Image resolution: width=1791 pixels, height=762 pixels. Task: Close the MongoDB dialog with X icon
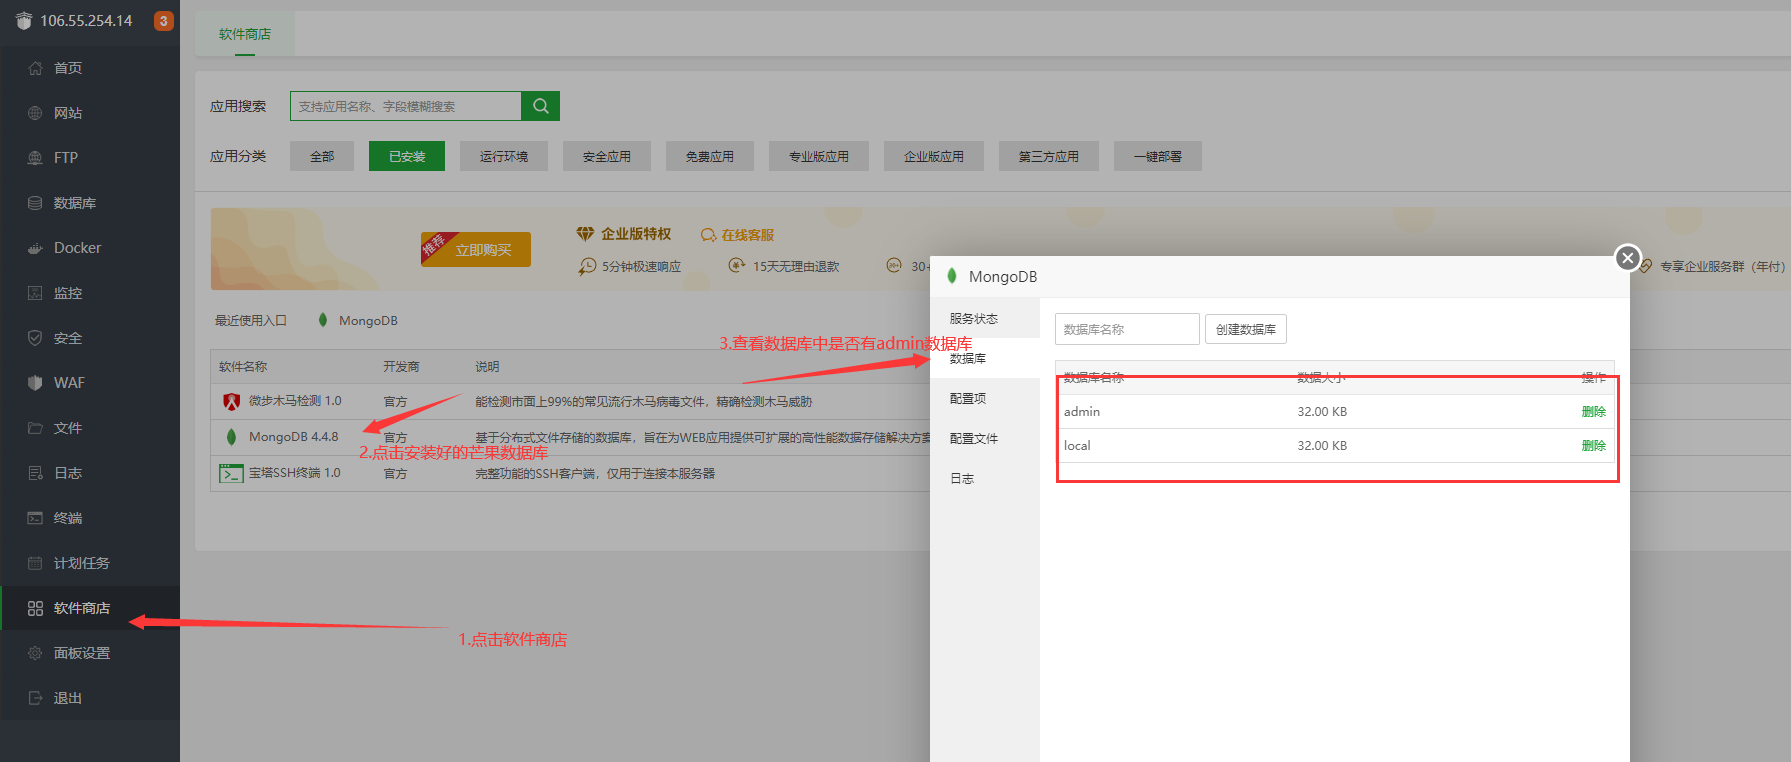click(1627, 258)
